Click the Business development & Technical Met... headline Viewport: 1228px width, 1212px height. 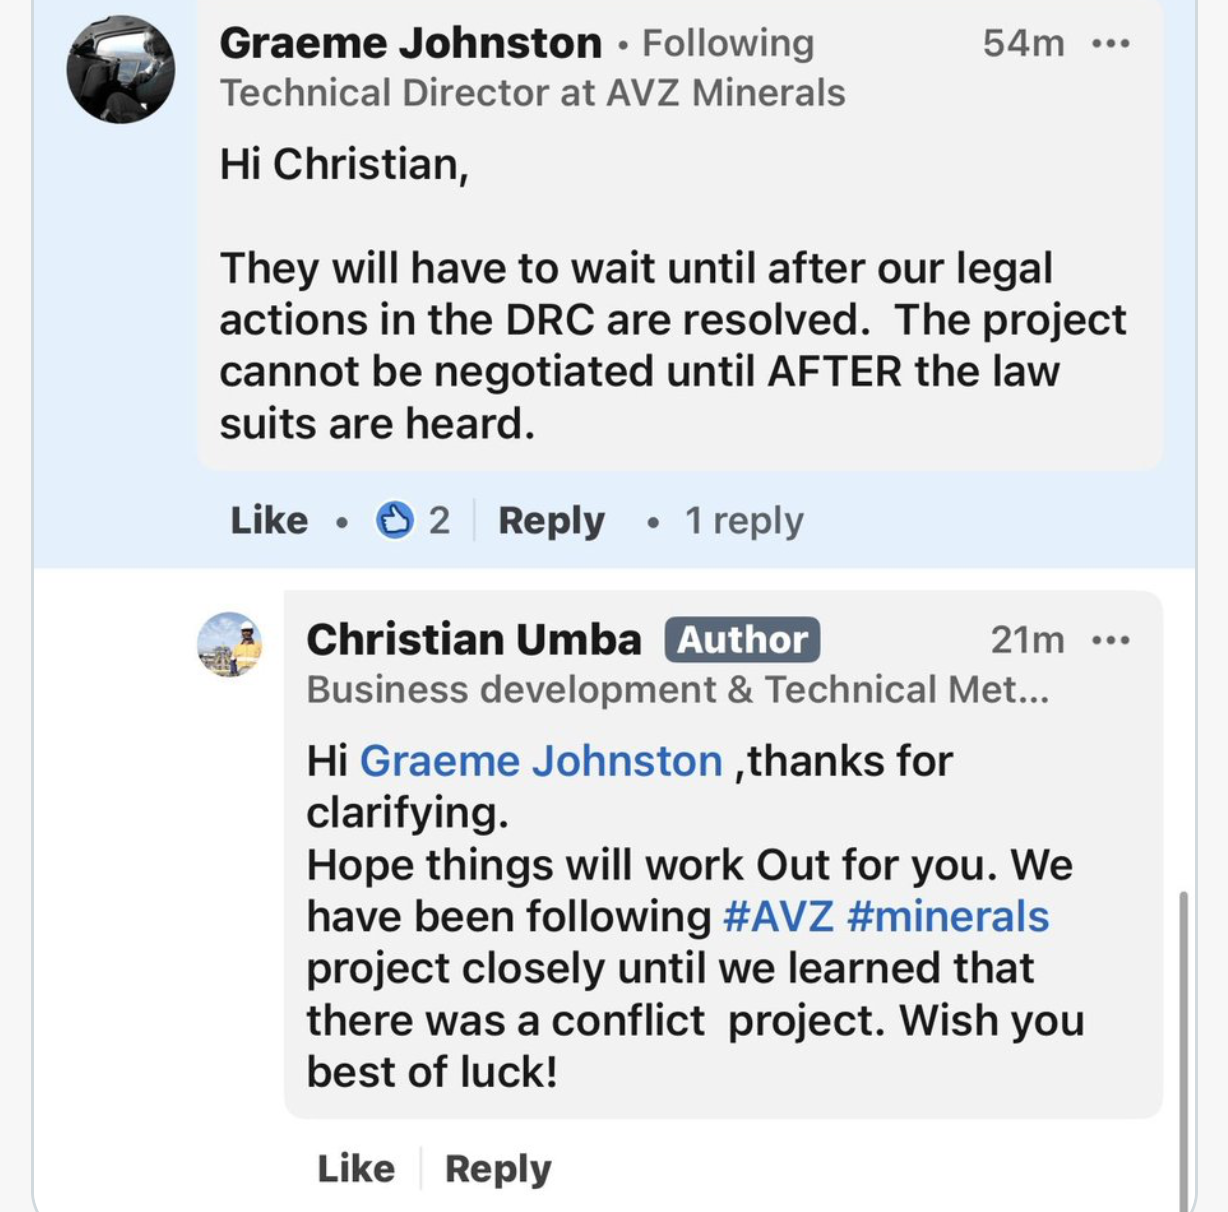(677, 690)
